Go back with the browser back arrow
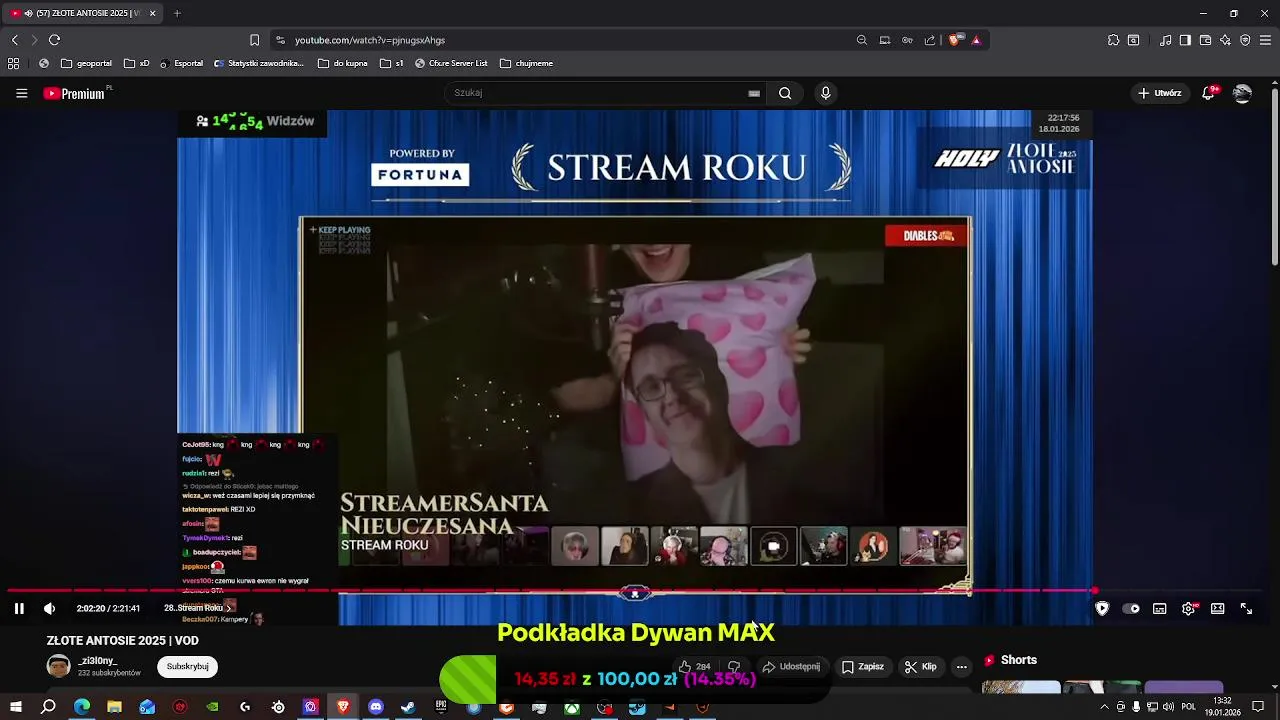1280x720 pixels. (15, 40)
